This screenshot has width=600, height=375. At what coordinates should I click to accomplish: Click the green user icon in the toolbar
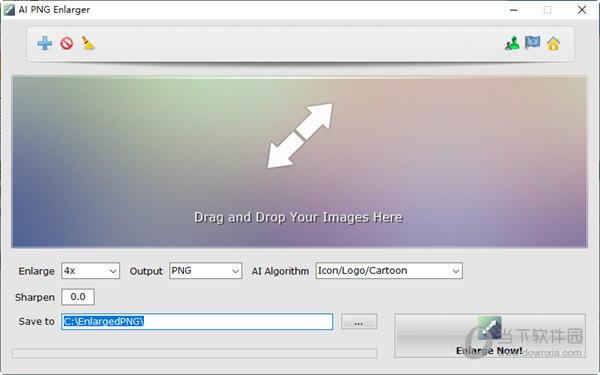tap(512, 43)
